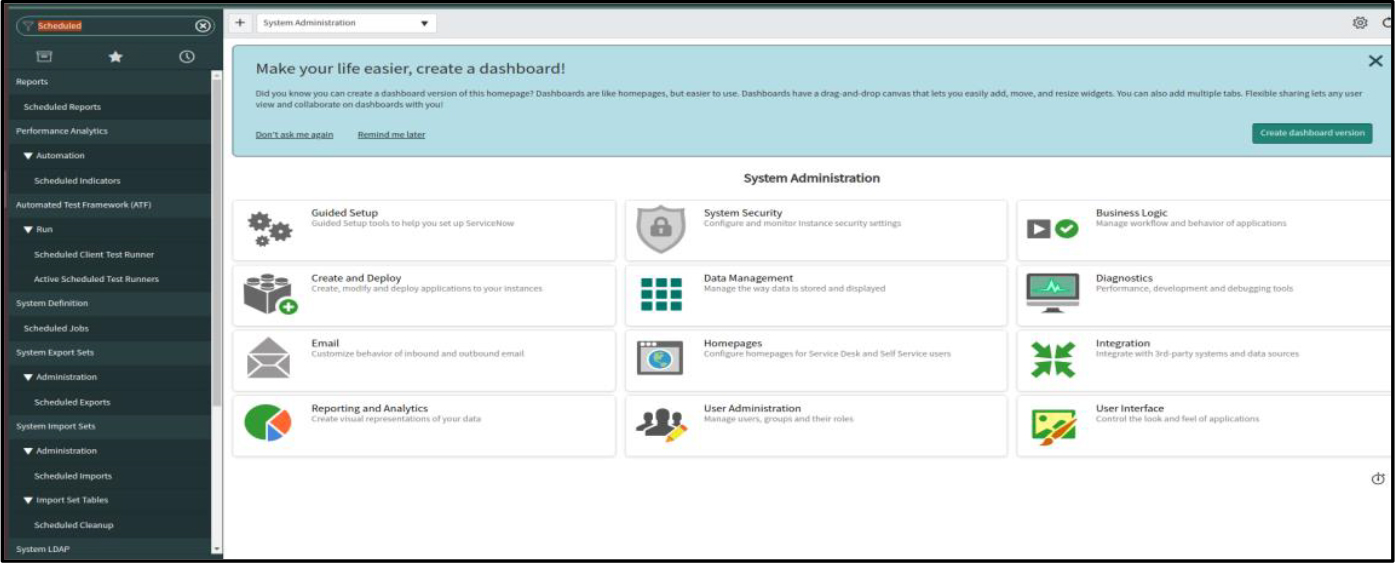Open the Diagnostics title link

pyautogui.click(x=1124, y=278)
